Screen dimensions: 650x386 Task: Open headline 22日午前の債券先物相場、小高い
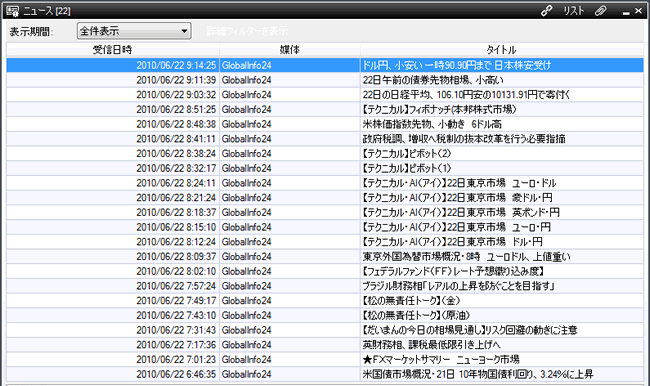[433, 80]
